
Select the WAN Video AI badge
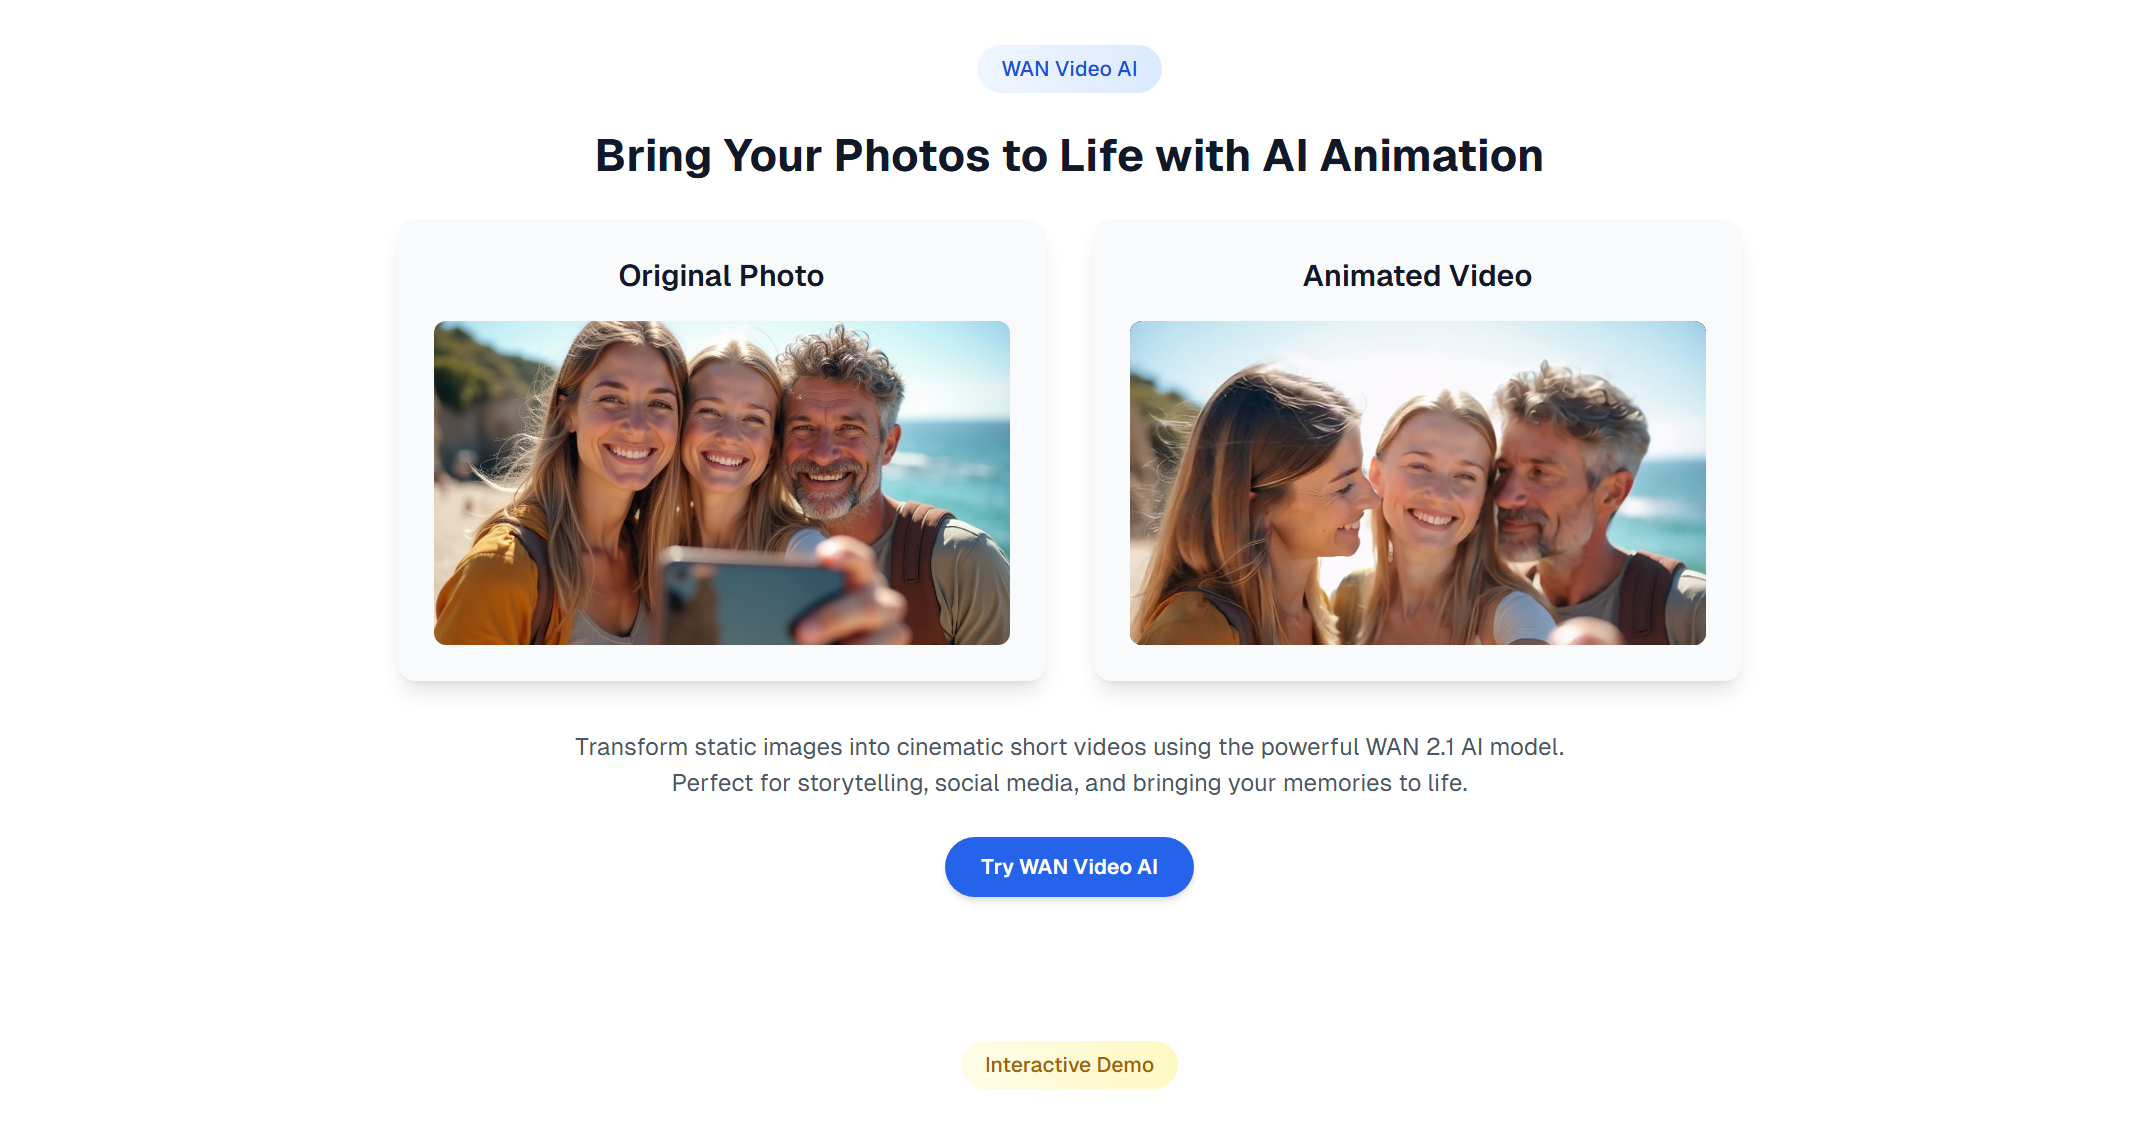point(1069,69)
